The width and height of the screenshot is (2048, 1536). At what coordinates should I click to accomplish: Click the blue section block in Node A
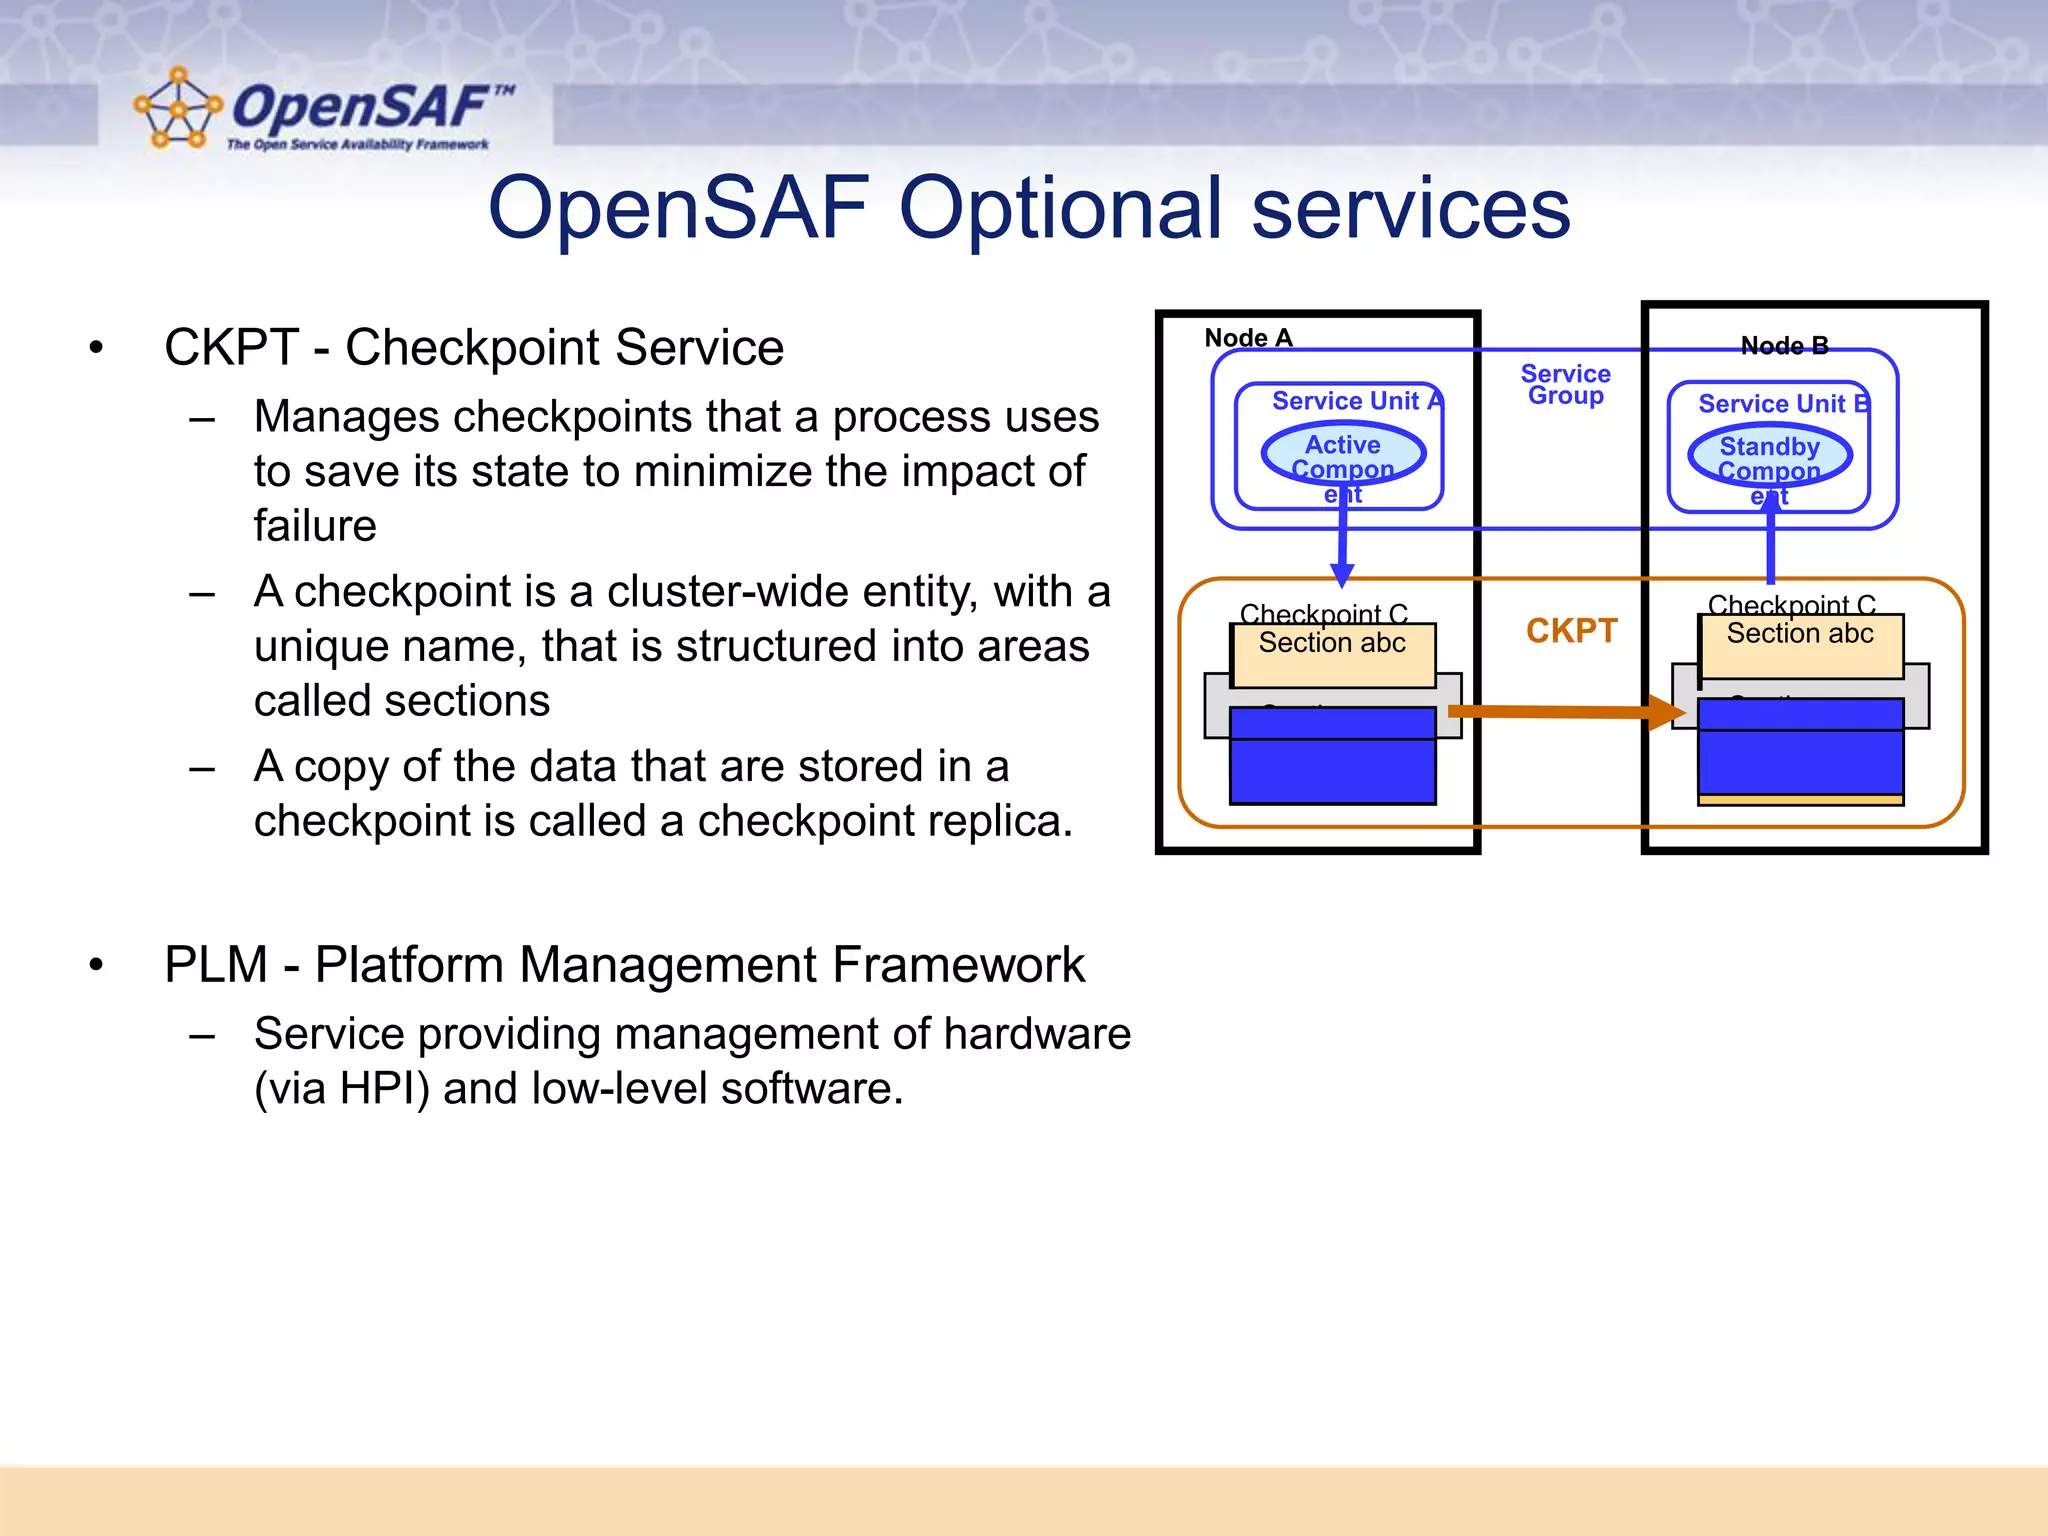pyautogui.click(x=1333, y=756)
